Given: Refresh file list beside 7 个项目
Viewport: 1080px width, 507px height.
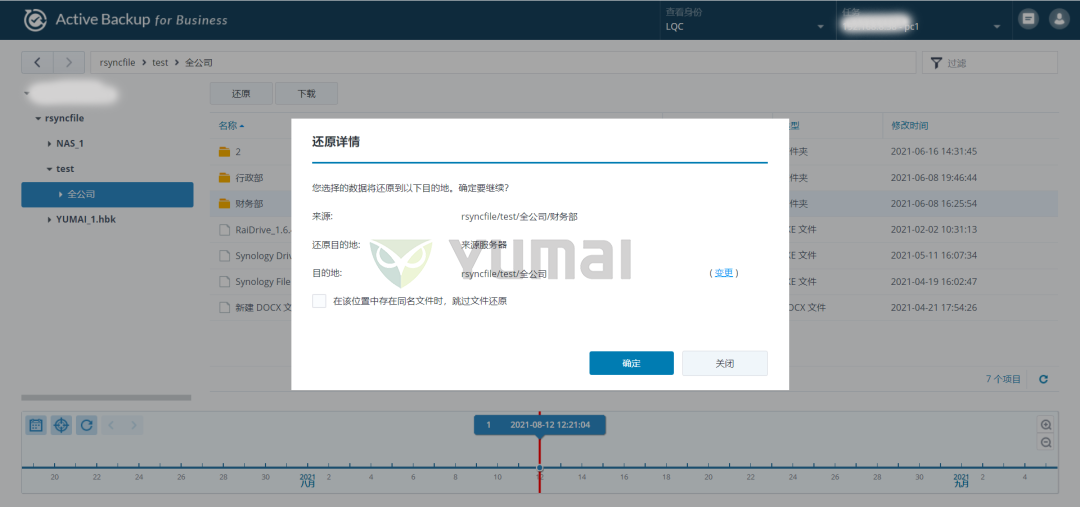Looking at the screenshot, I should tap(1043, 379).
